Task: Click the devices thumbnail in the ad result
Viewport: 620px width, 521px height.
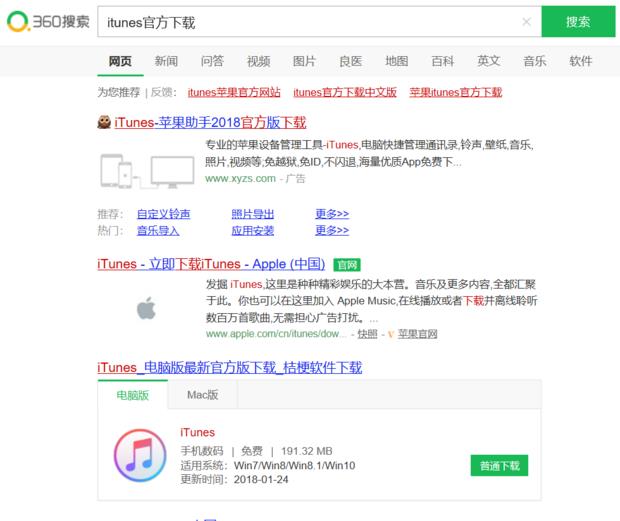Action: 147,171
